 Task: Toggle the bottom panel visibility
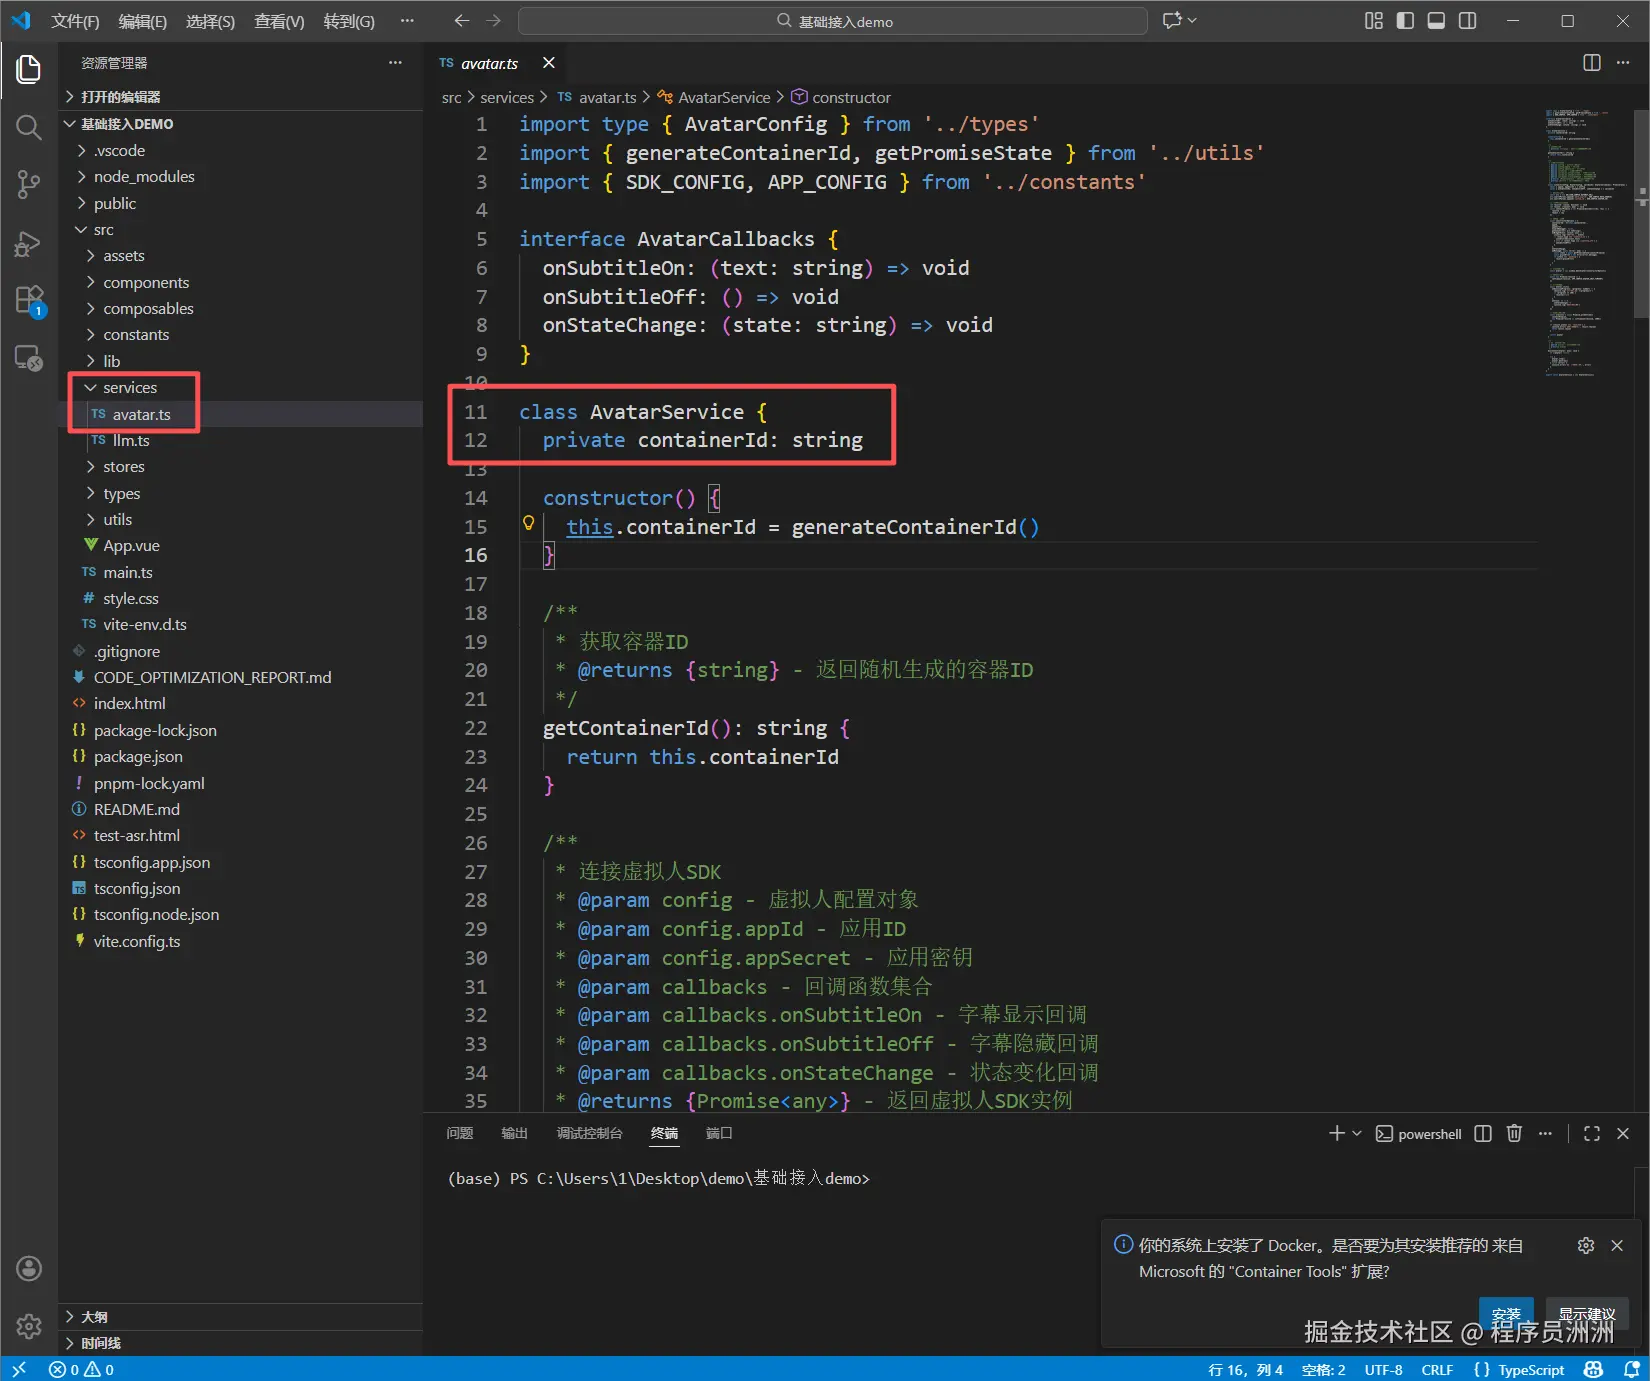(1436, 21)
